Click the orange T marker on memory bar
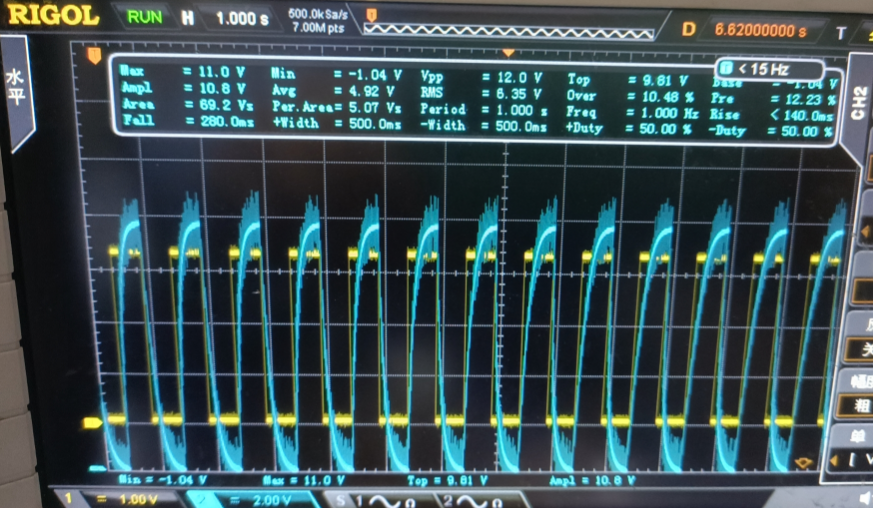873x508 pixels. (371, 15)
